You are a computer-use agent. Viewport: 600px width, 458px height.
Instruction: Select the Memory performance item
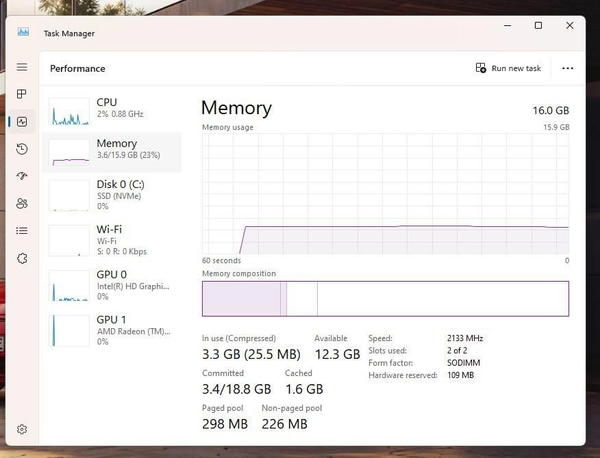click(112, 152)
